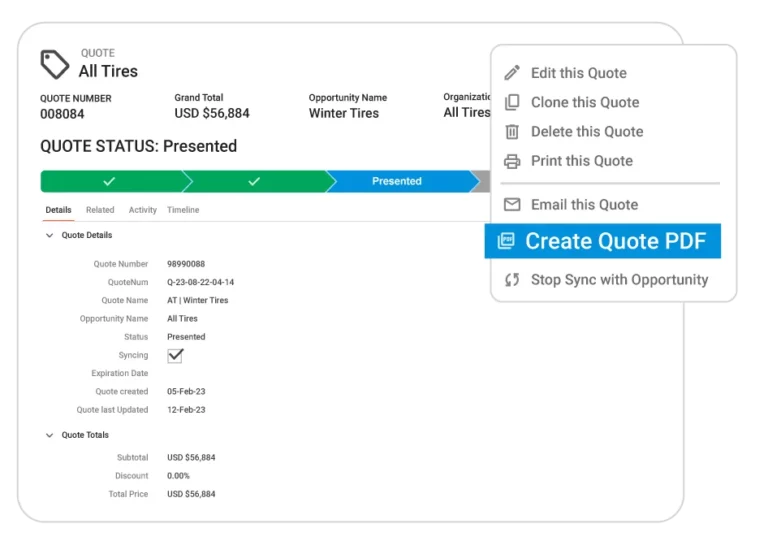Uncheck the Syncing checkbox
This screenshot has height=554, width=768.
(x=175, y=355)
